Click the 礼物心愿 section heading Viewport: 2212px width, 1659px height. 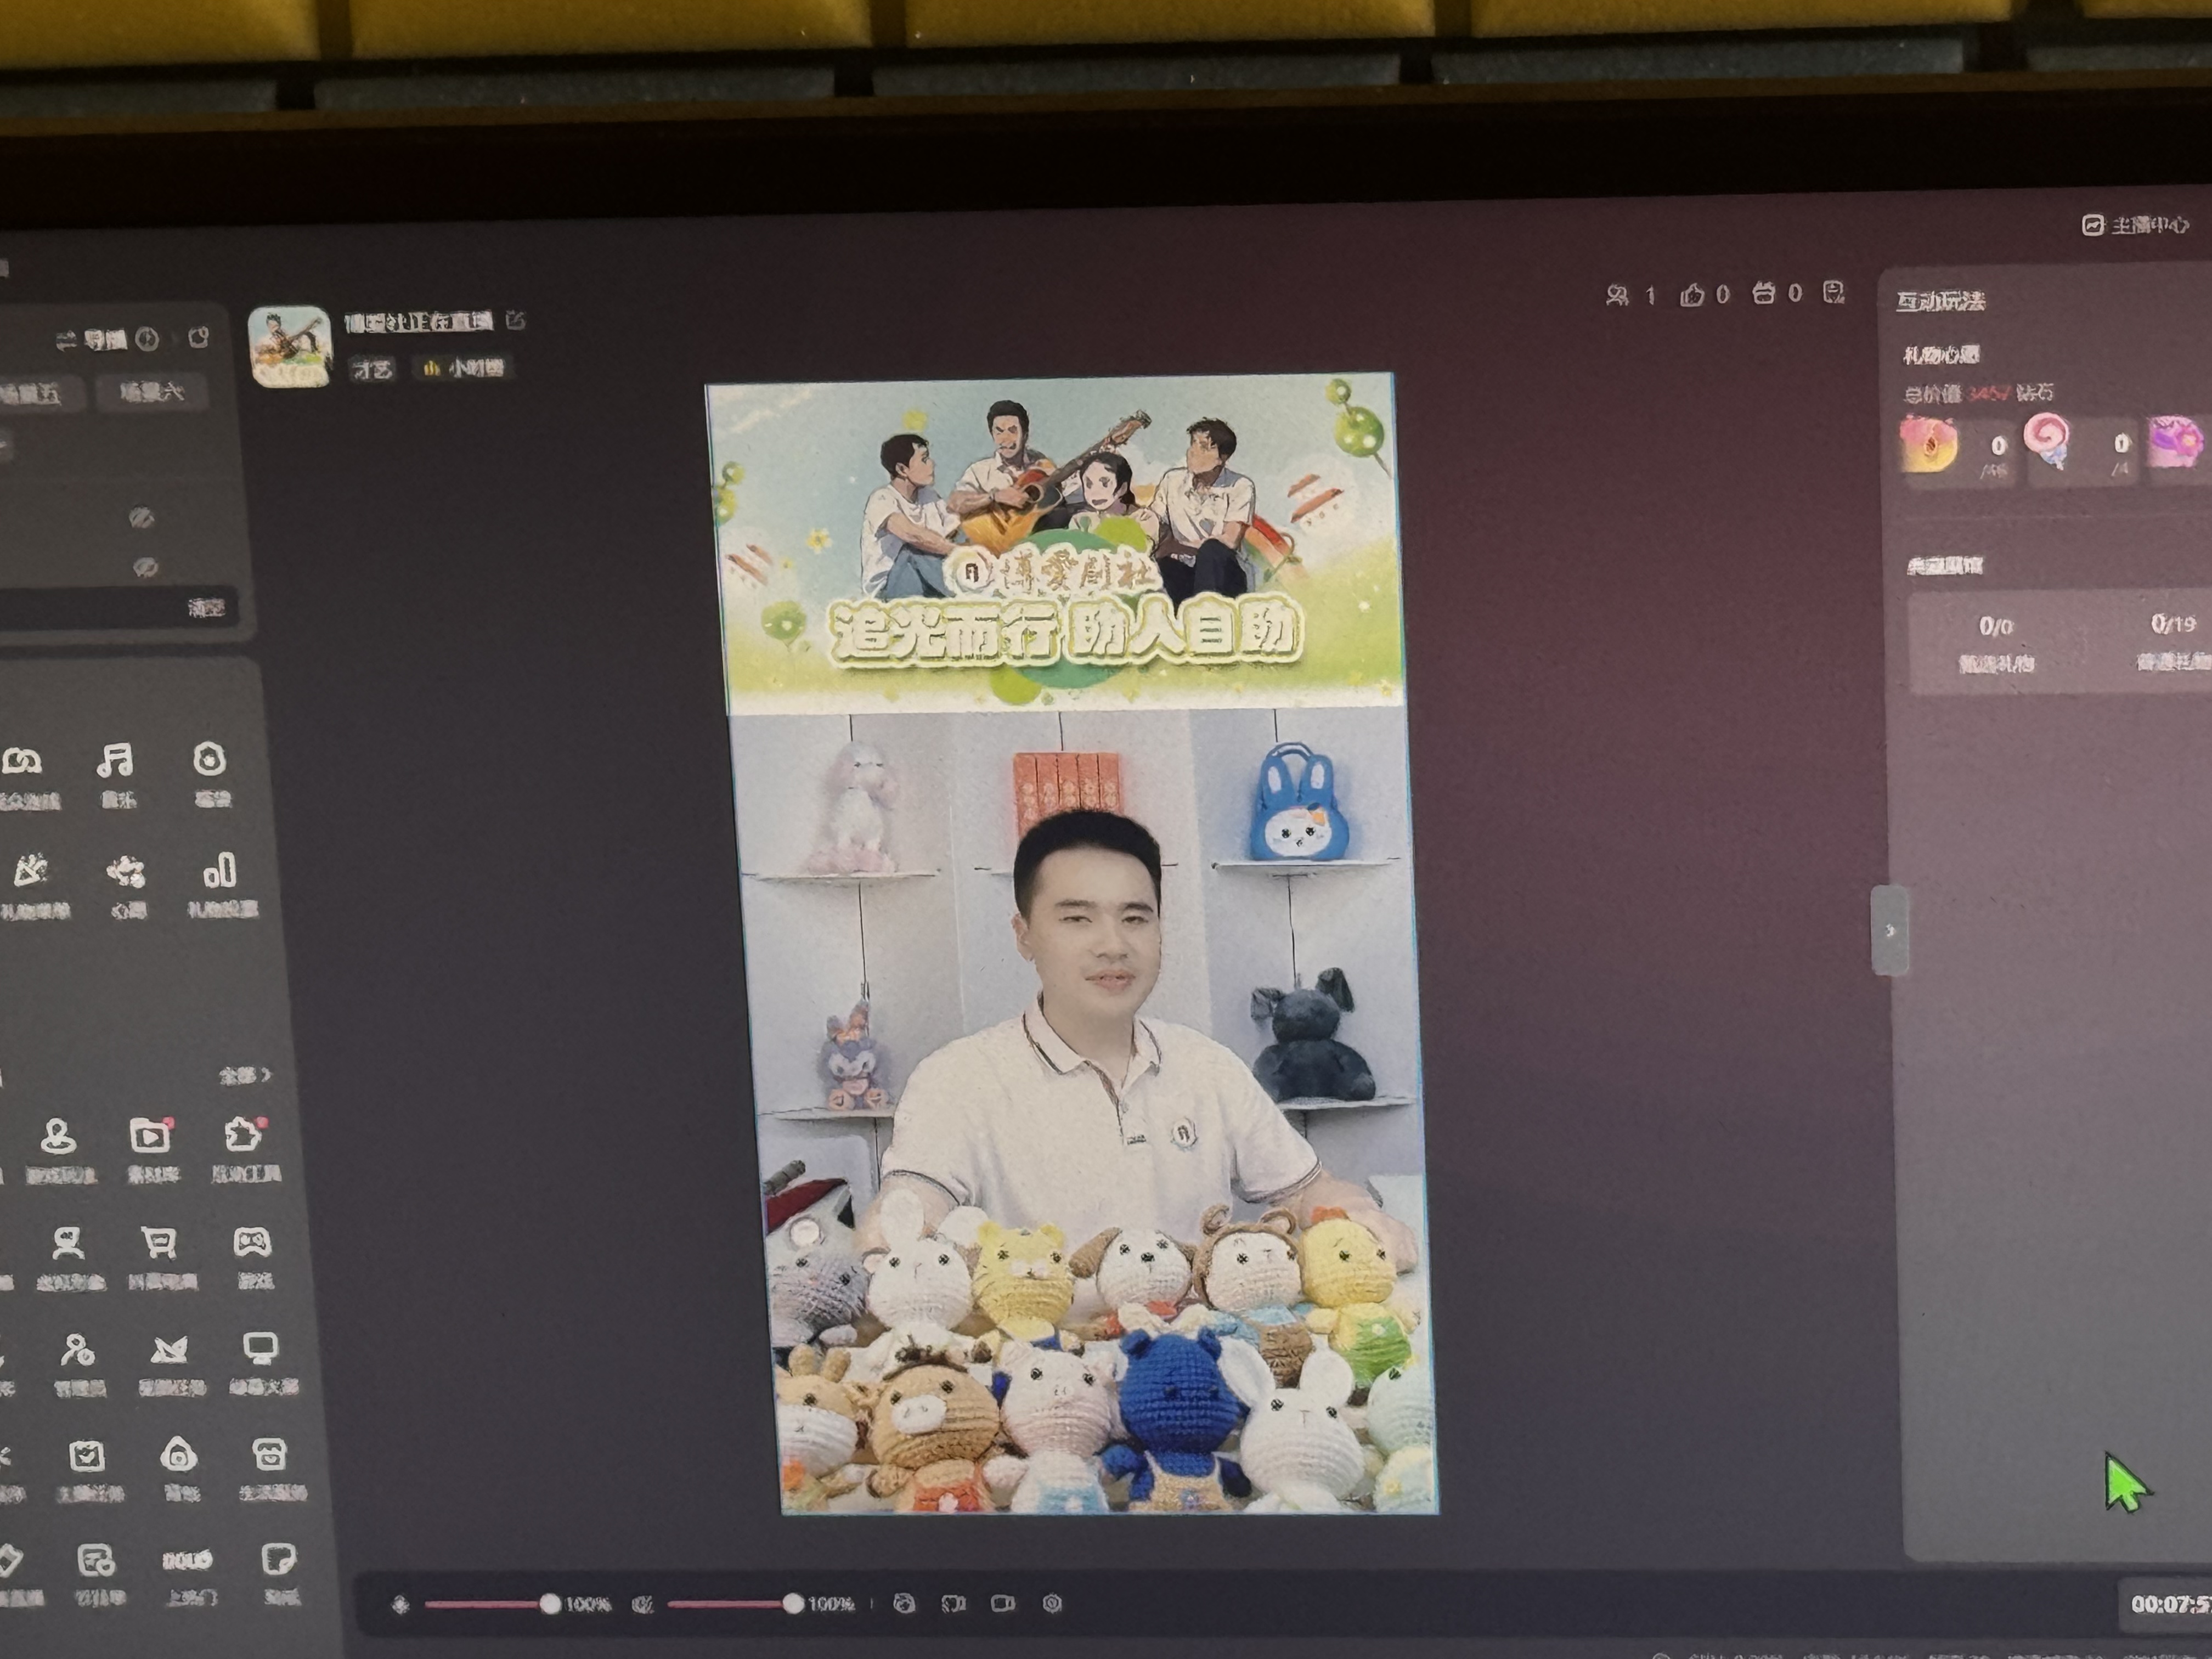click(1941, 354)
